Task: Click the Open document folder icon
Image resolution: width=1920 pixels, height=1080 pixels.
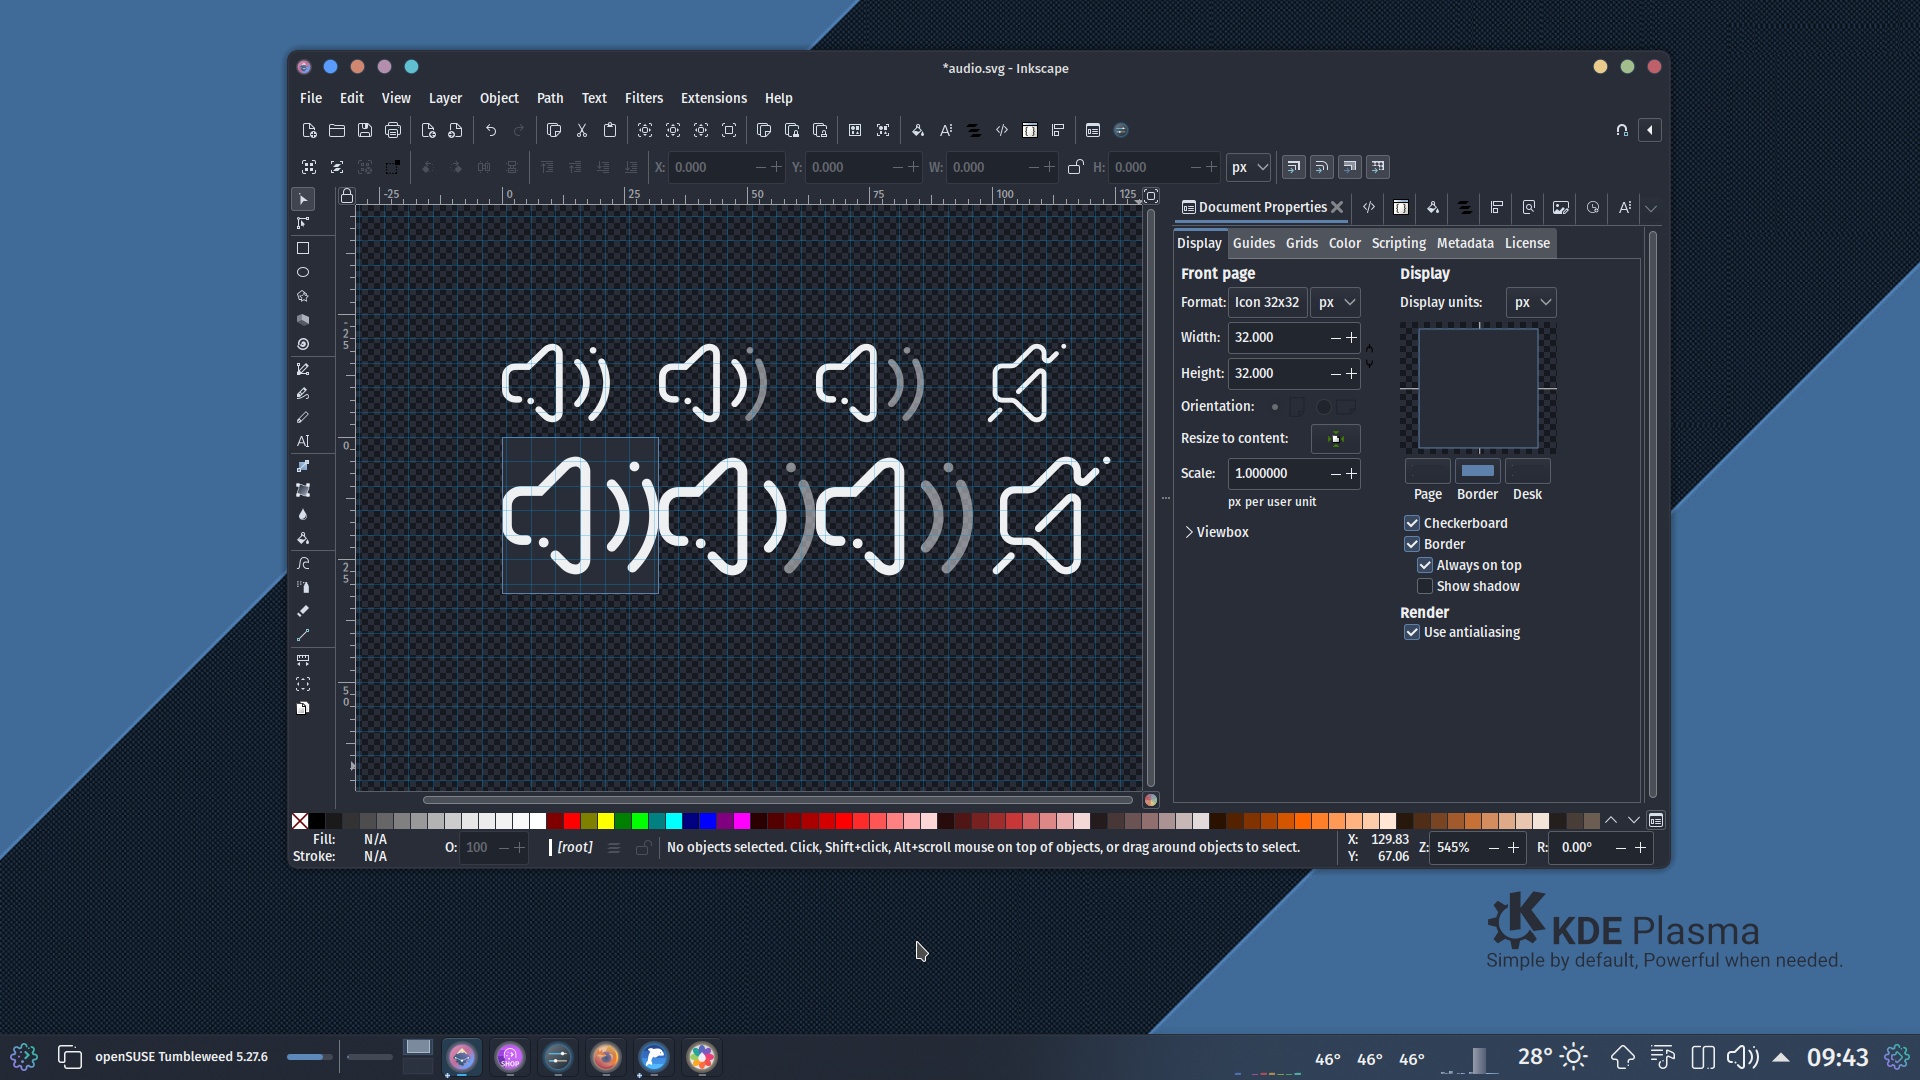Action: click(337, 130)
